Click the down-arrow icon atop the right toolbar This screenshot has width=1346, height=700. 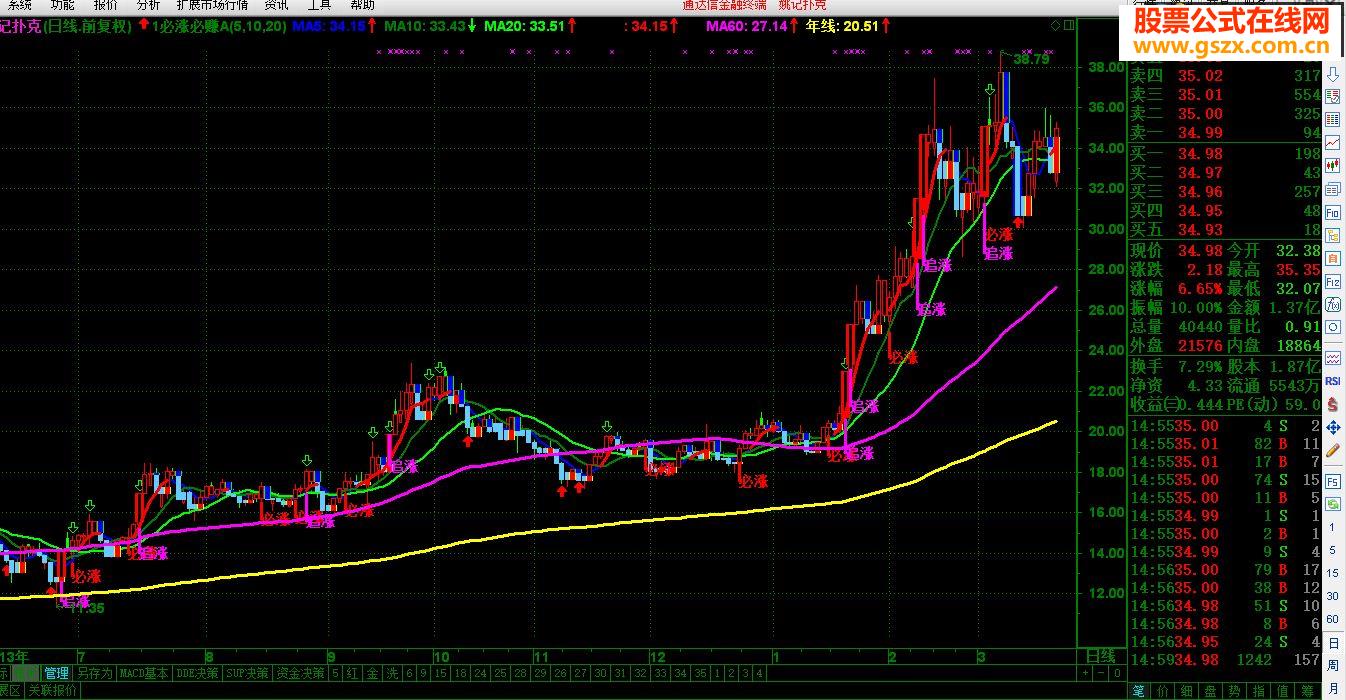pyautogui.click(x=1333, y=75)
